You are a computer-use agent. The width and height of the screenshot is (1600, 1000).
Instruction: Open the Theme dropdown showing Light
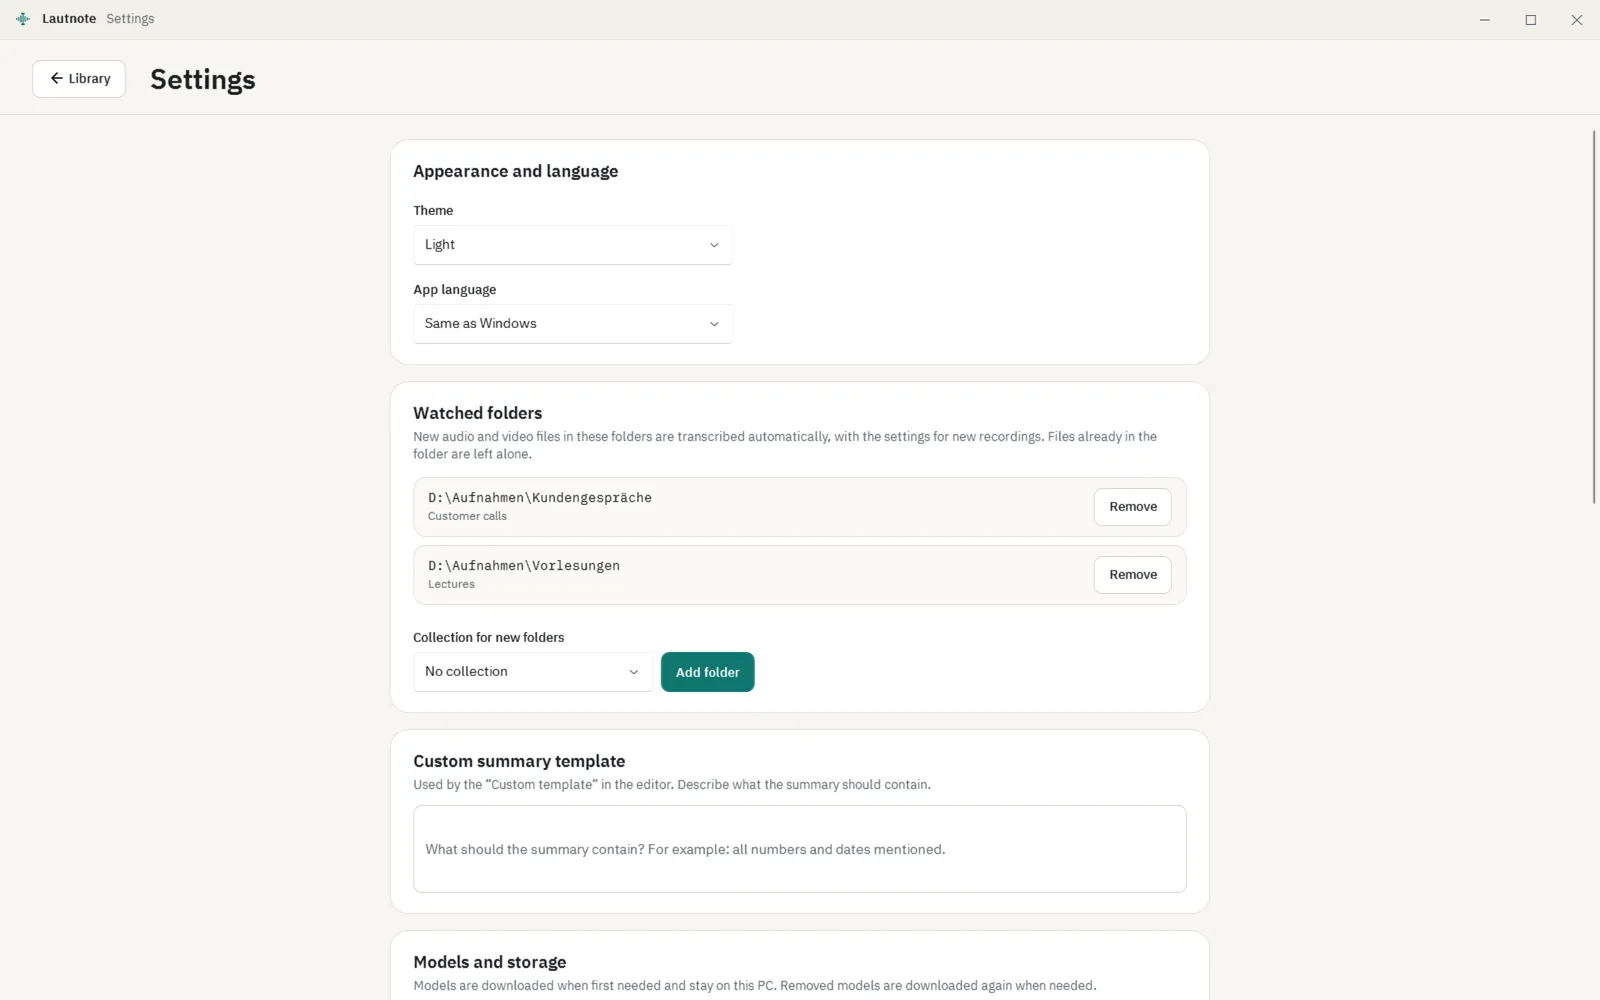[x=573, y=245]
